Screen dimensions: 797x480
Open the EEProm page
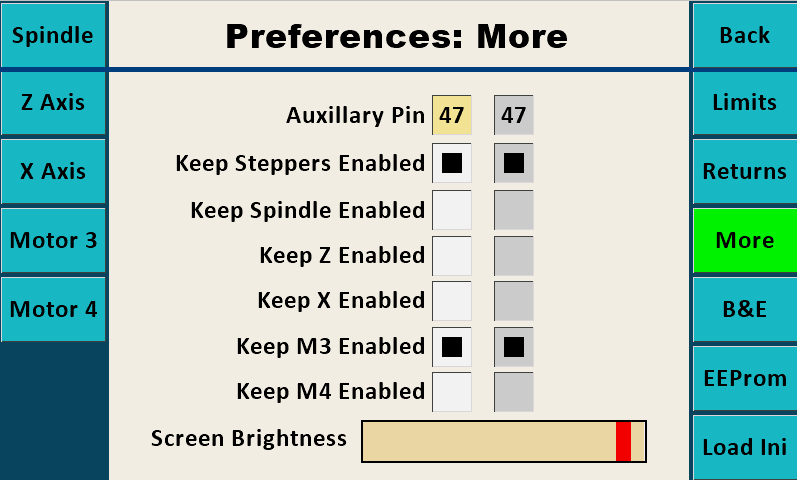point(744,378)
